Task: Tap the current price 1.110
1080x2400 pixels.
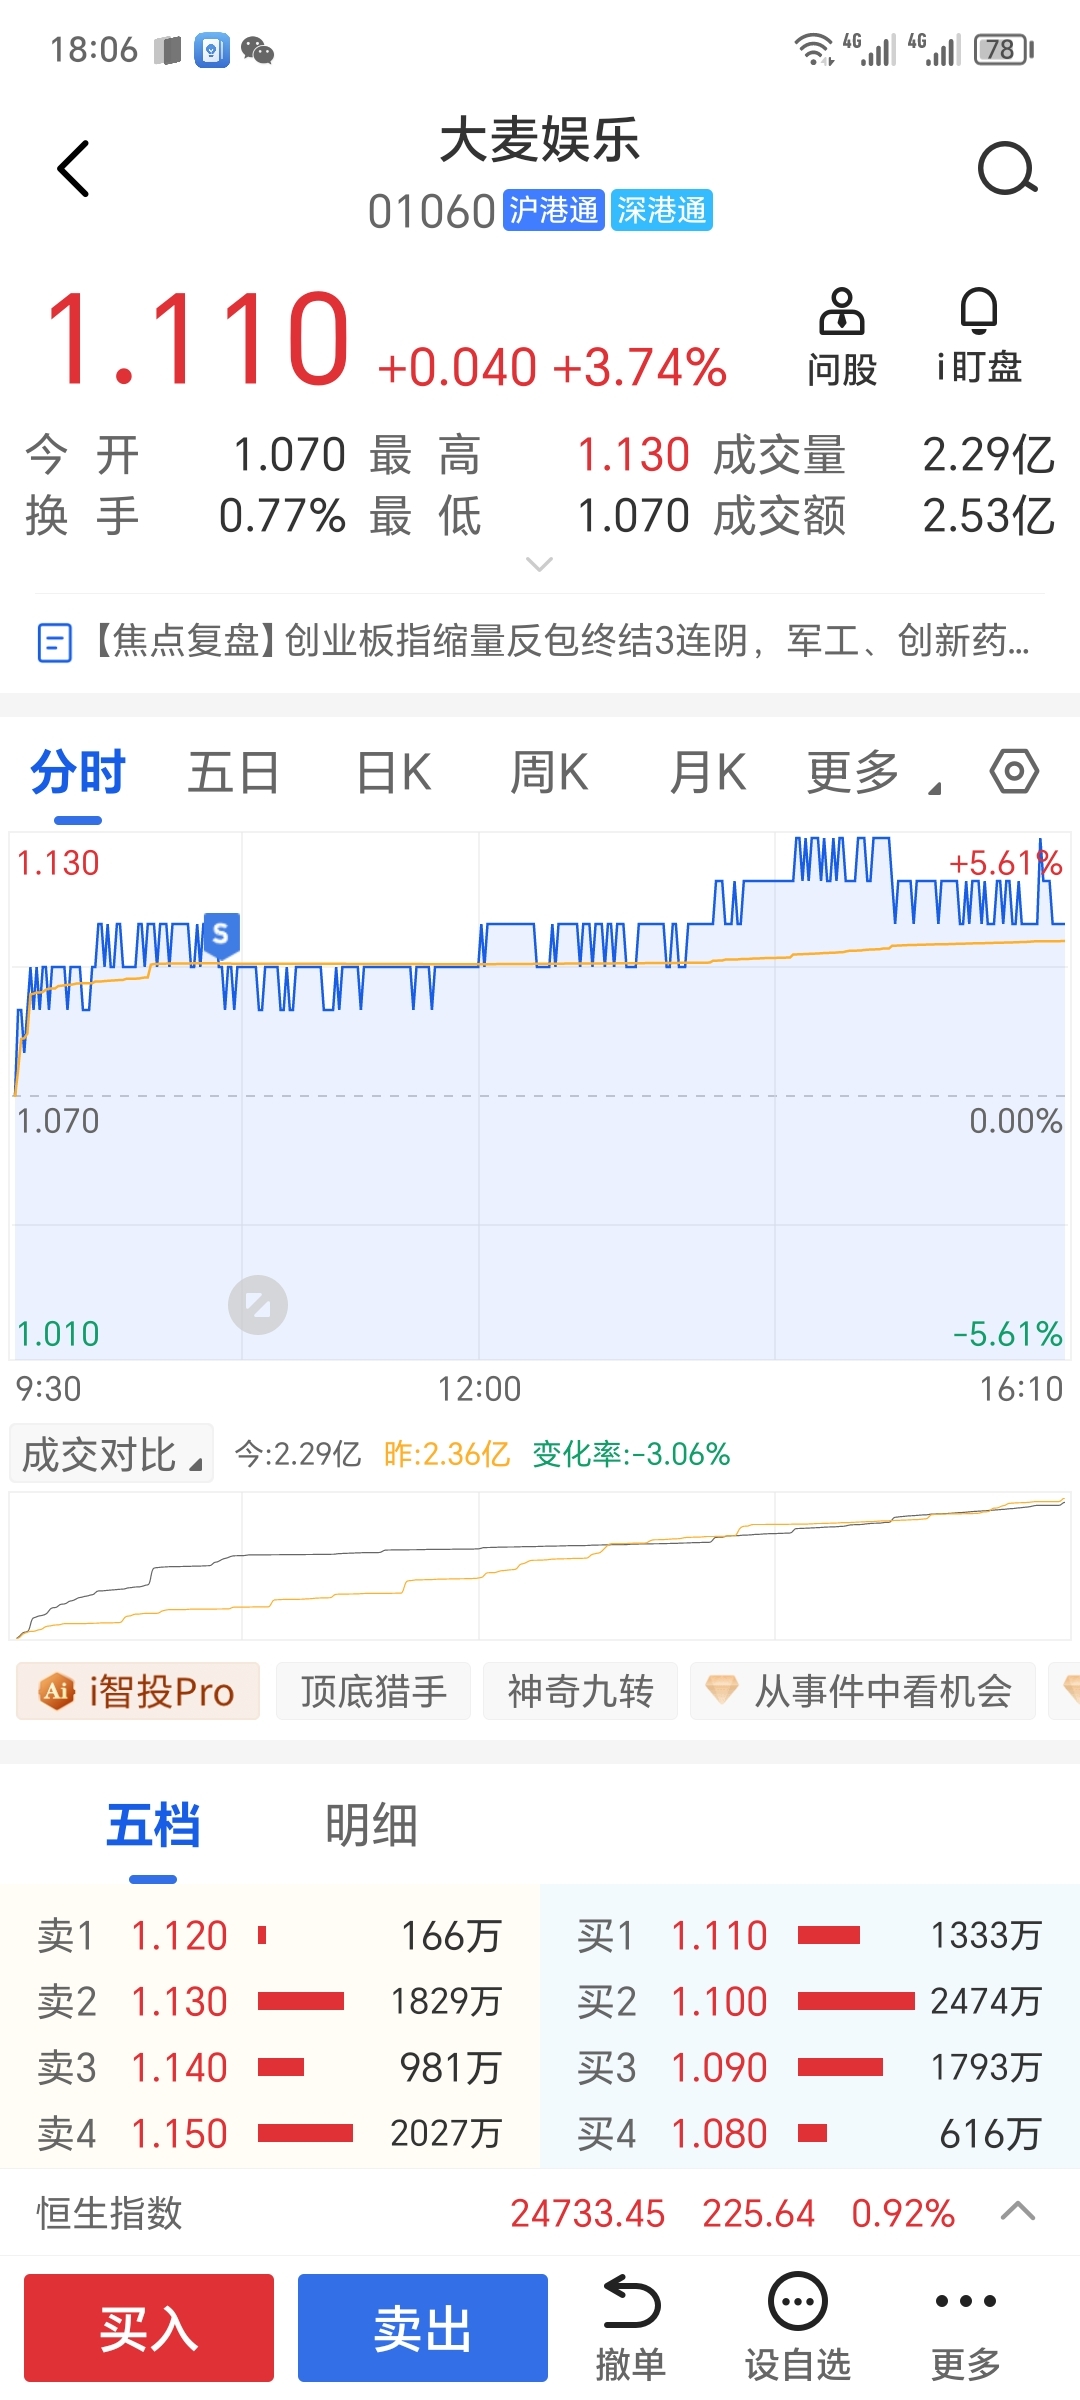Action: [x=198, y=338]
